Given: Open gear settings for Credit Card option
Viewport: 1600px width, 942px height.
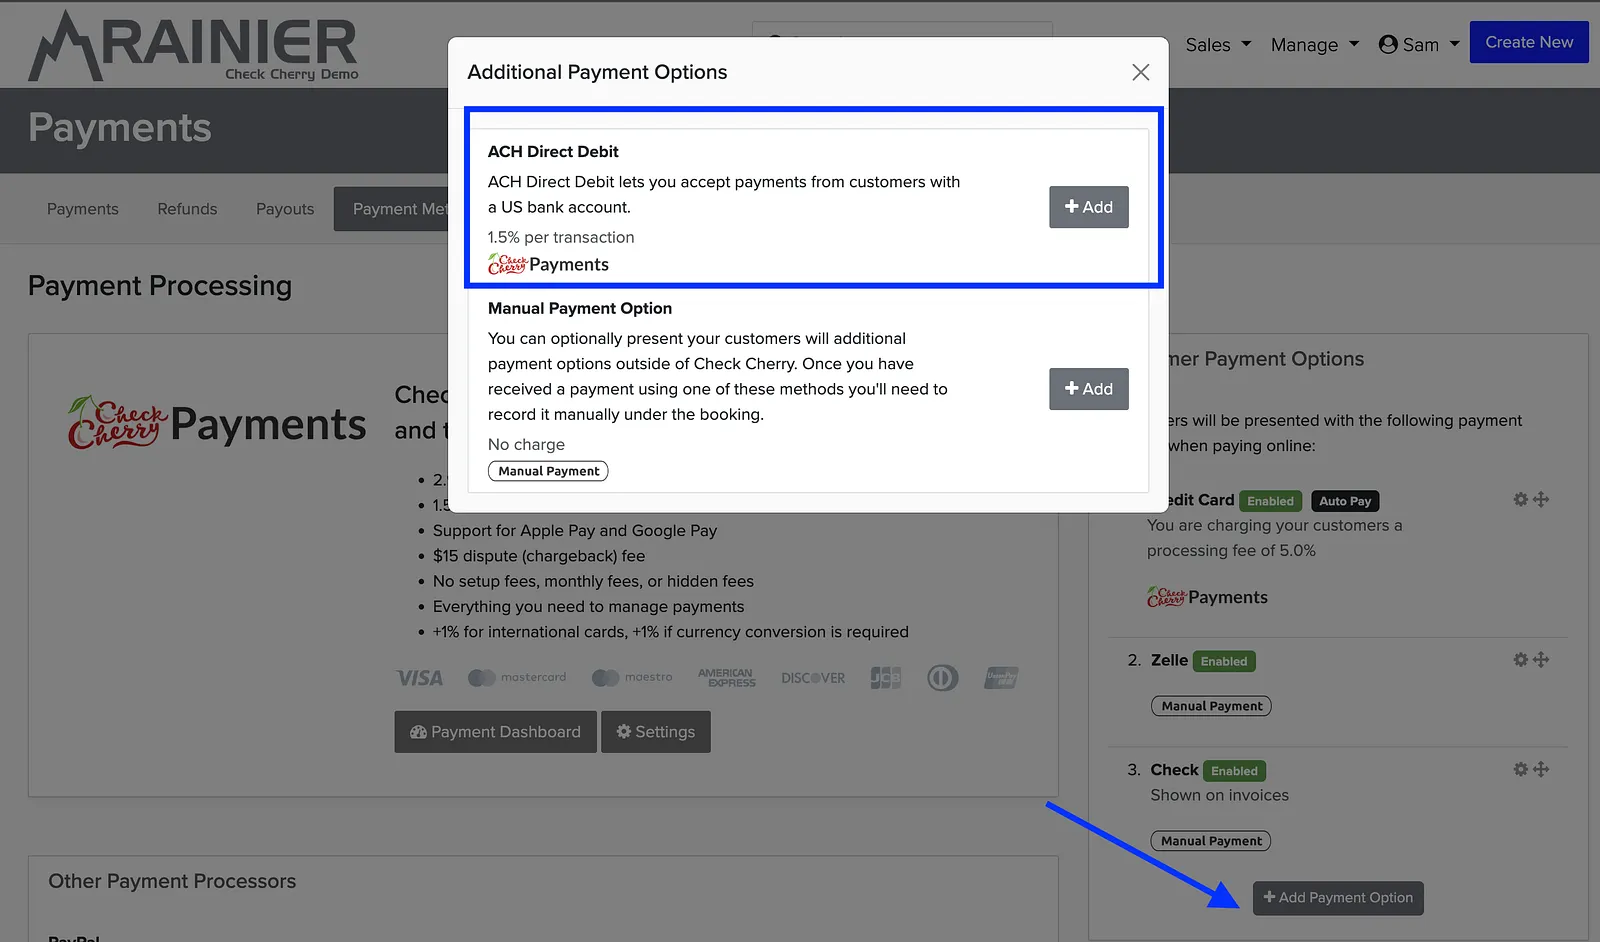Looking at the screenshot, I should tap(1520, 499).
